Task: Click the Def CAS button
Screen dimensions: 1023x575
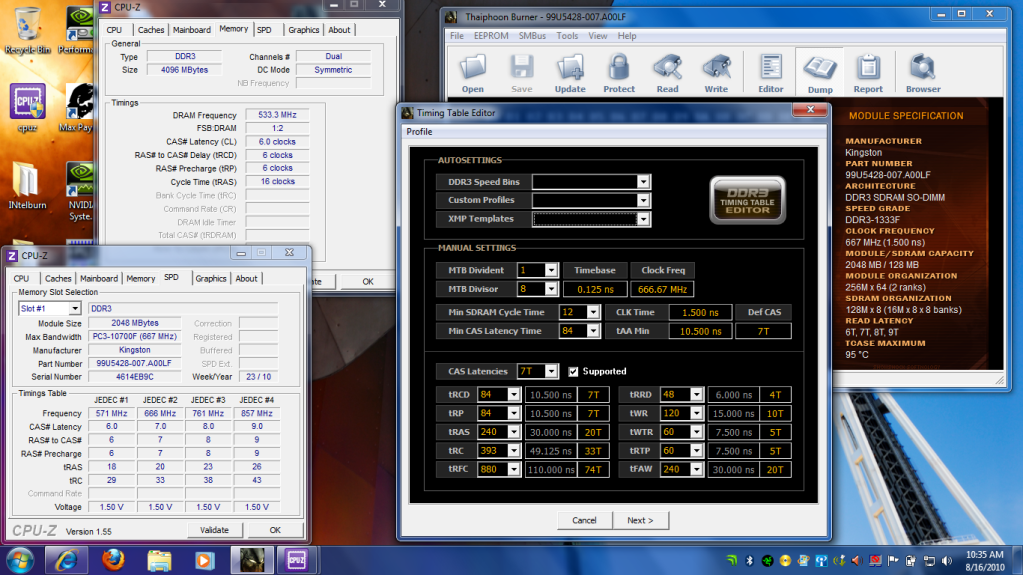Action: pos(764,313)
